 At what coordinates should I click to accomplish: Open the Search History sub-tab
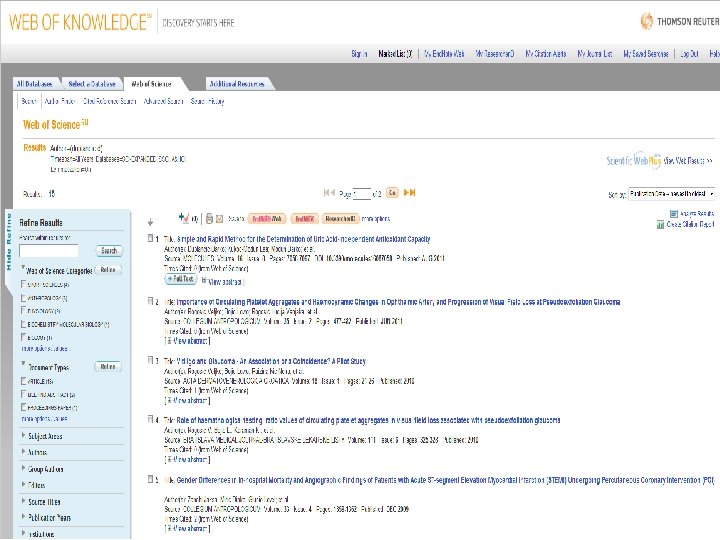tap(207, 101)
